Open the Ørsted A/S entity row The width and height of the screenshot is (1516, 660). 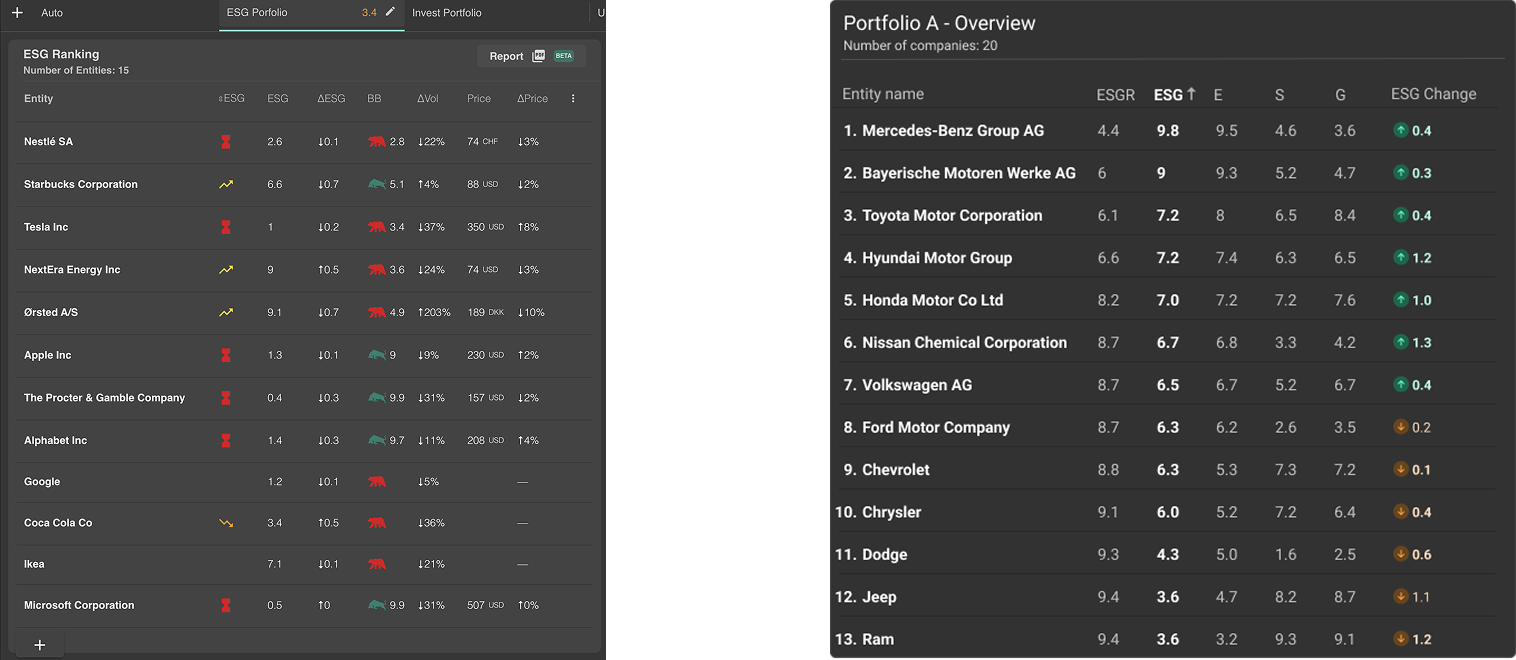(306, 313)
